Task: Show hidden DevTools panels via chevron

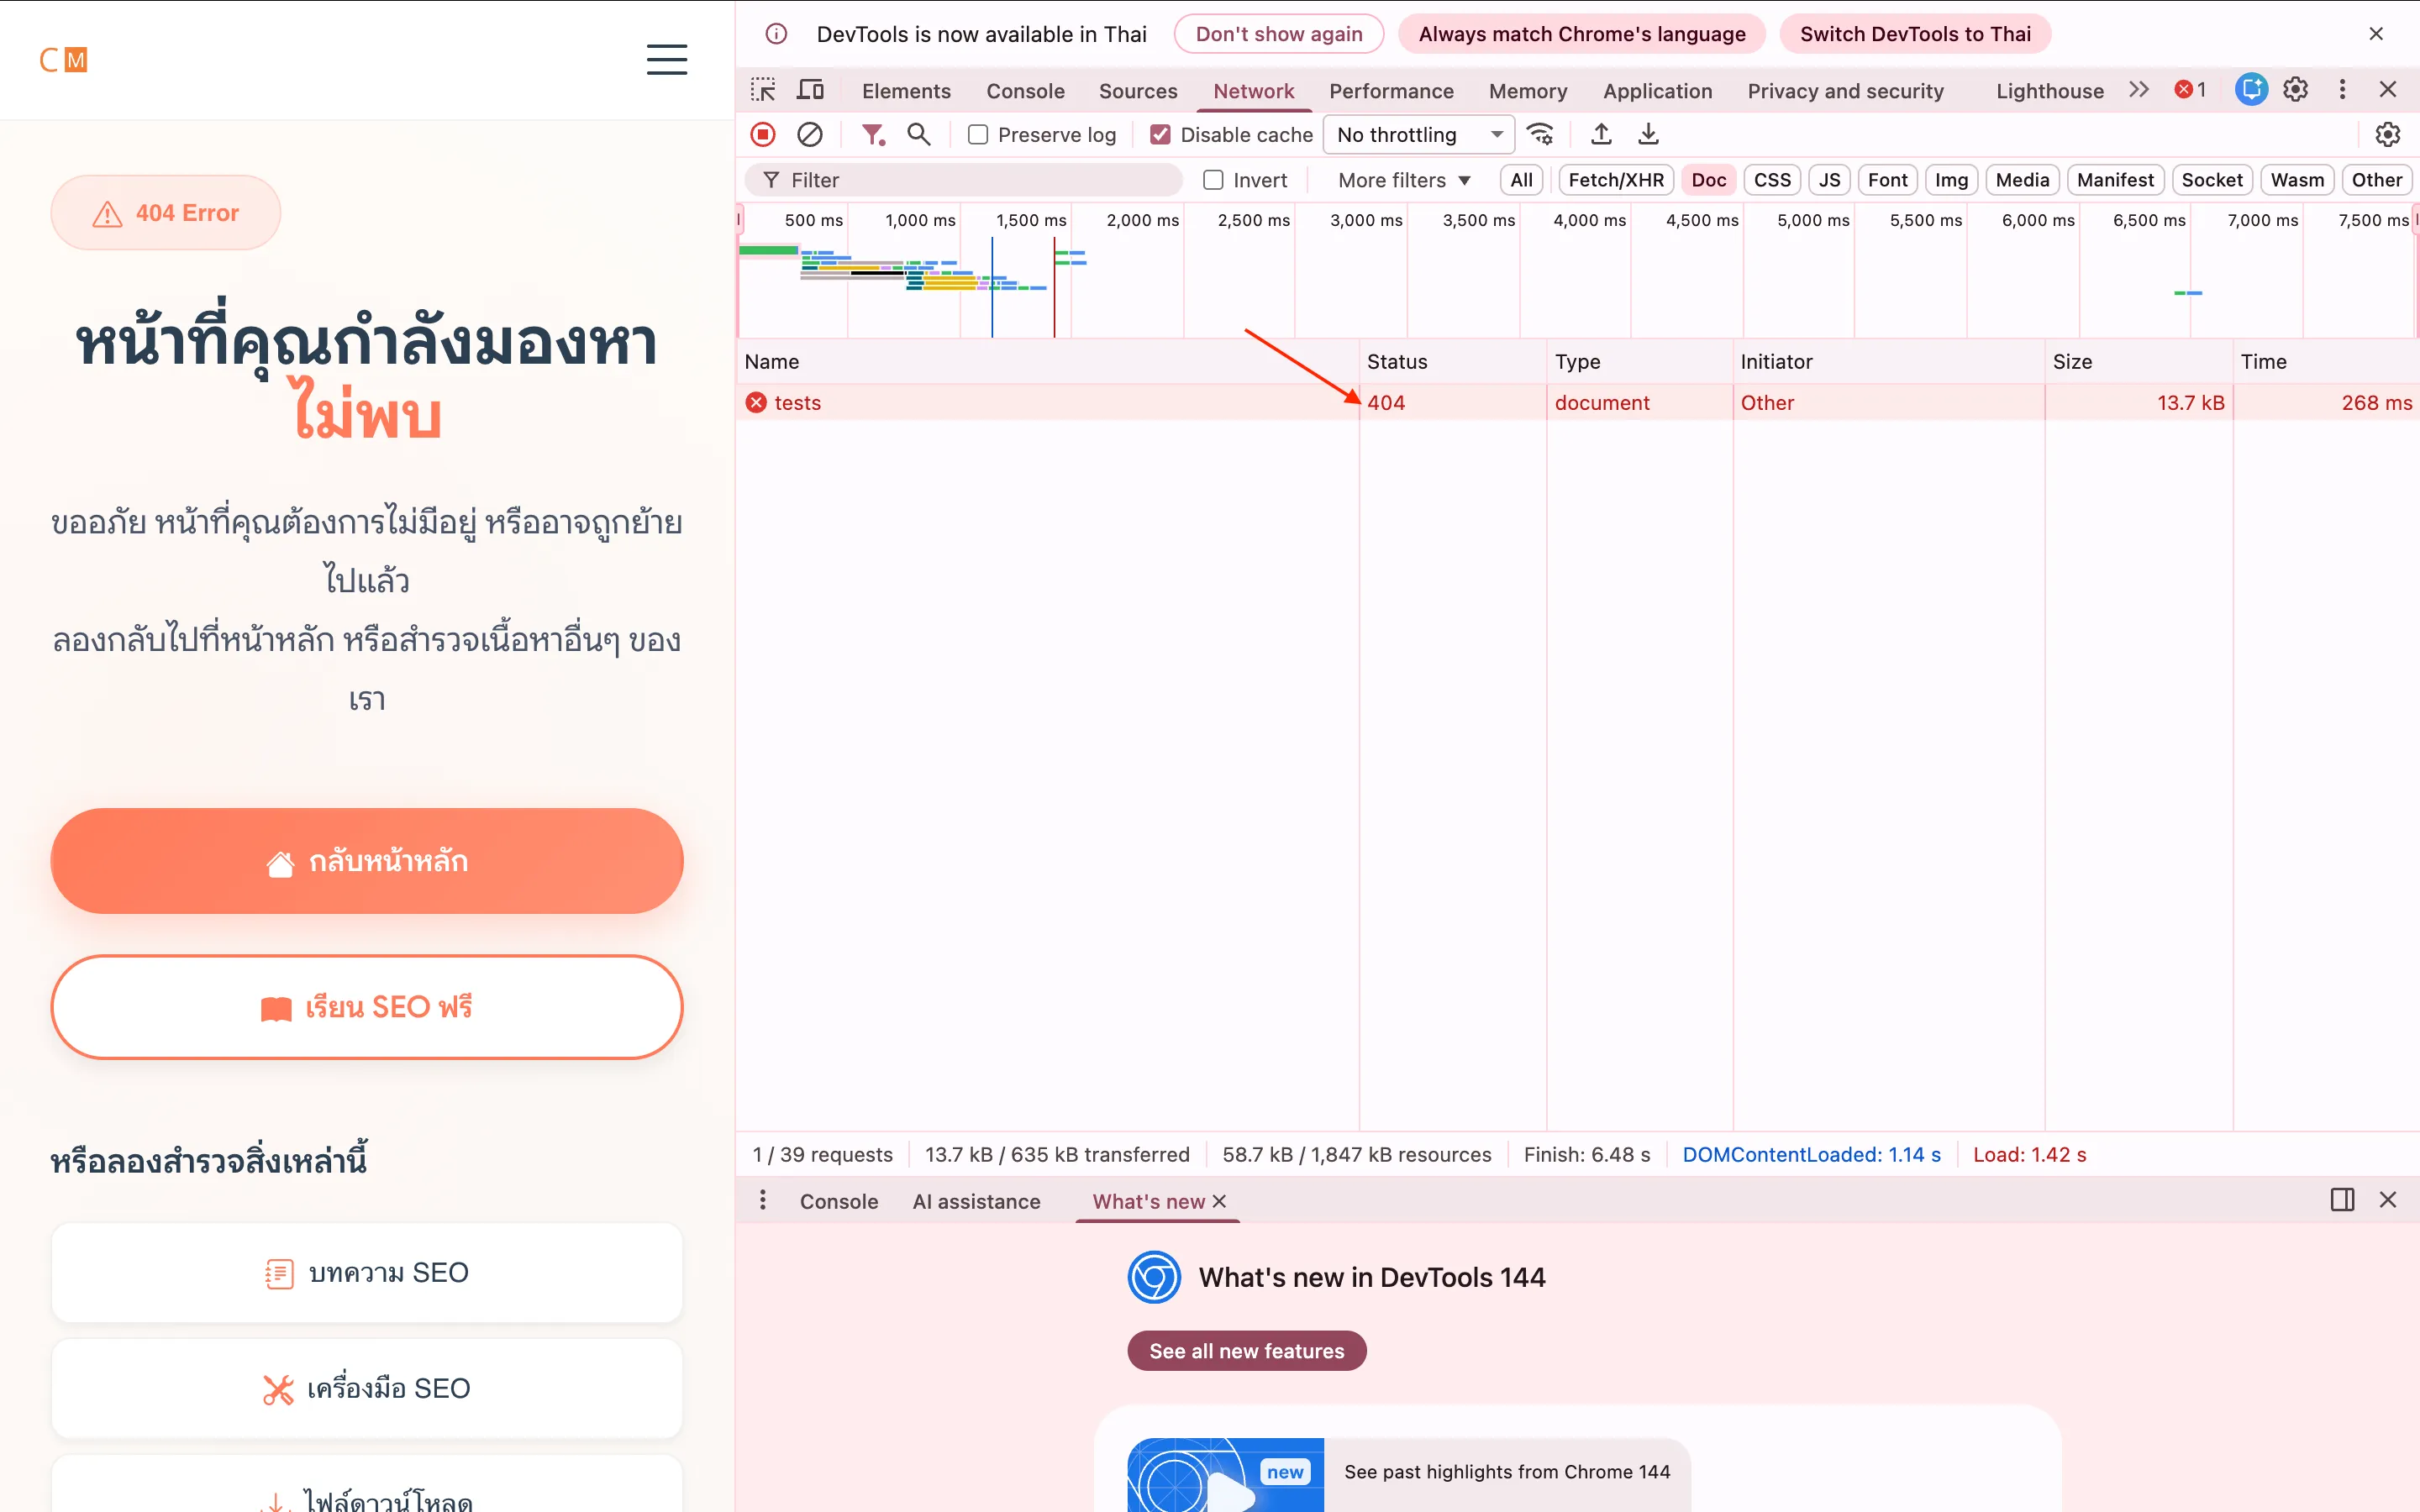Action: pyautogui.click(x=2137, y=90)
